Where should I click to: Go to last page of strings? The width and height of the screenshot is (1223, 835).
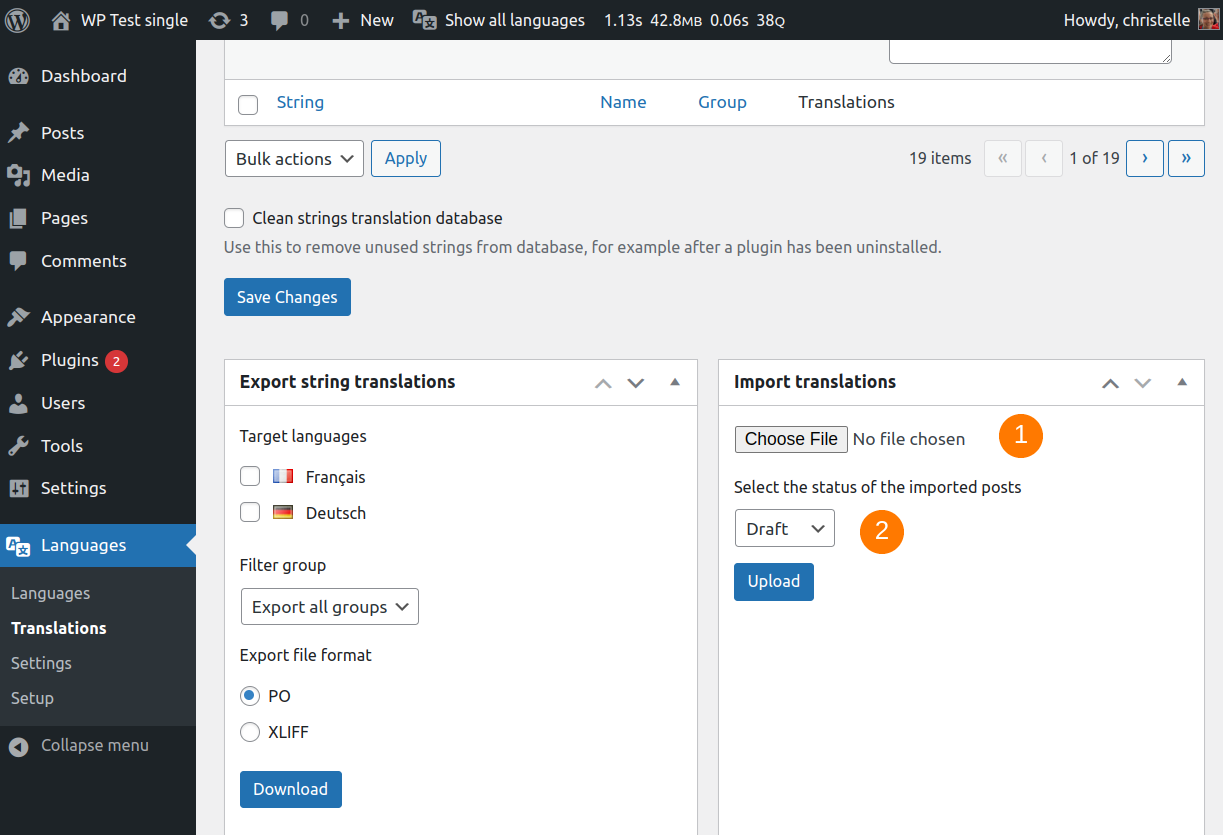click(x=1186, y=158)
